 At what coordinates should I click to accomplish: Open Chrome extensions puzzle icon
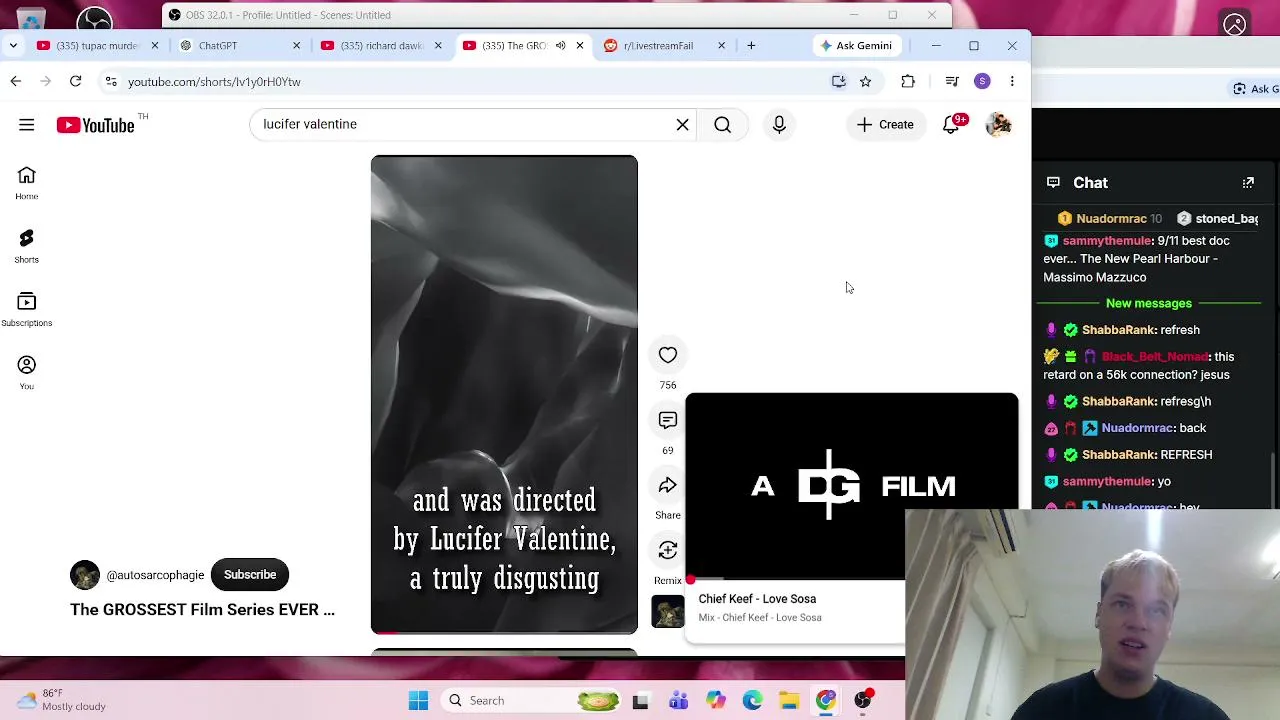(908, 82)
